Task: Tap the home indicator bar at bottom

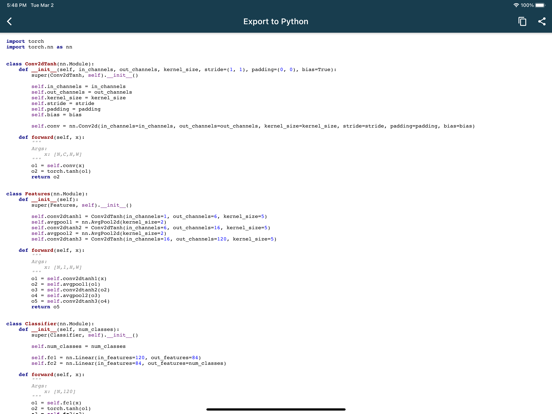Action: pos(276,409)
